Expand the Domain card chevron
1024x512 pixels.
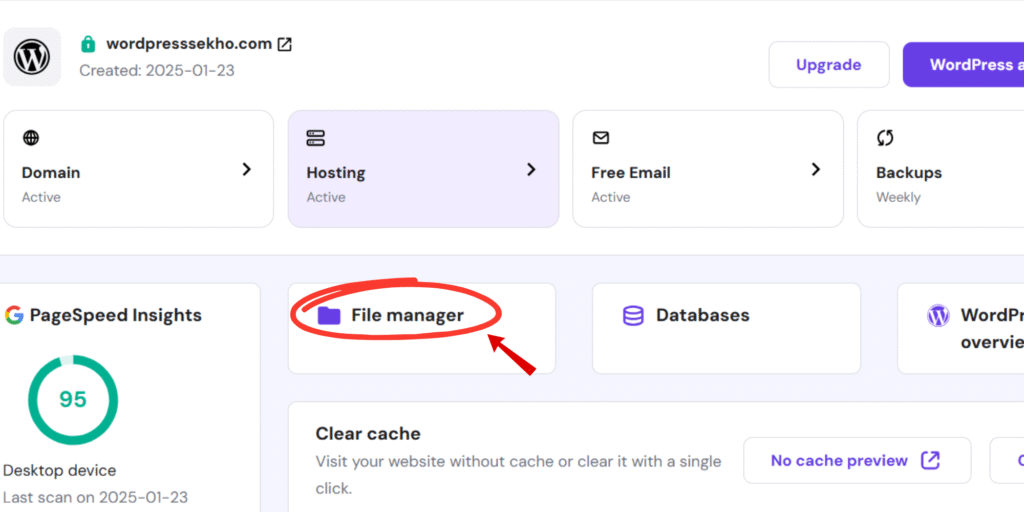(246, 170)
